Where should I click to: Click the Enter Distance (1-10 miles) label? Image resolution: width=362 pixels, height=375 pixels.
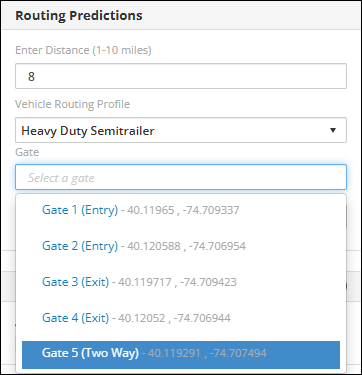[83, 50]
